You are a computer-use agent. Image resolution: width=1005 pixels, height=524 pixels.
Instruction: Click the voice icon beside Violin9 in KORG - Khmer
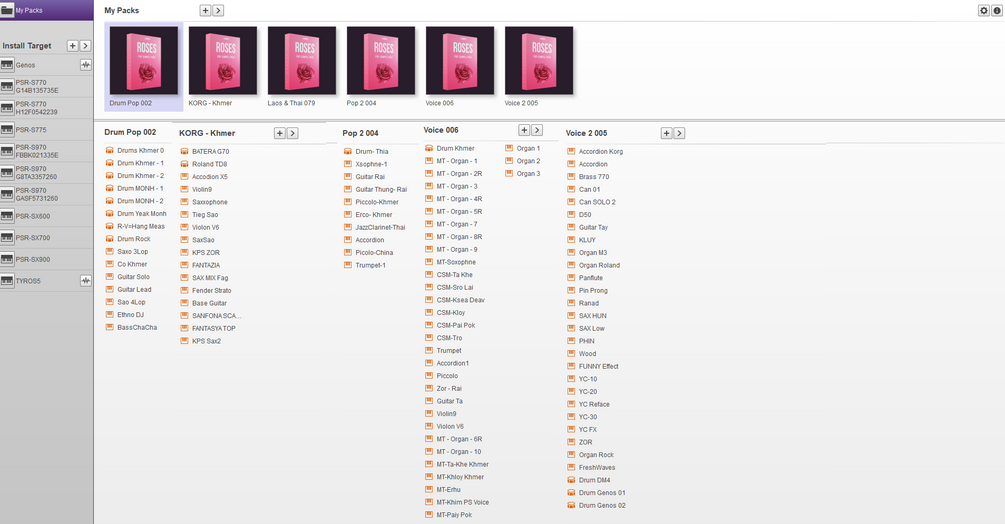tap(185, 190)
